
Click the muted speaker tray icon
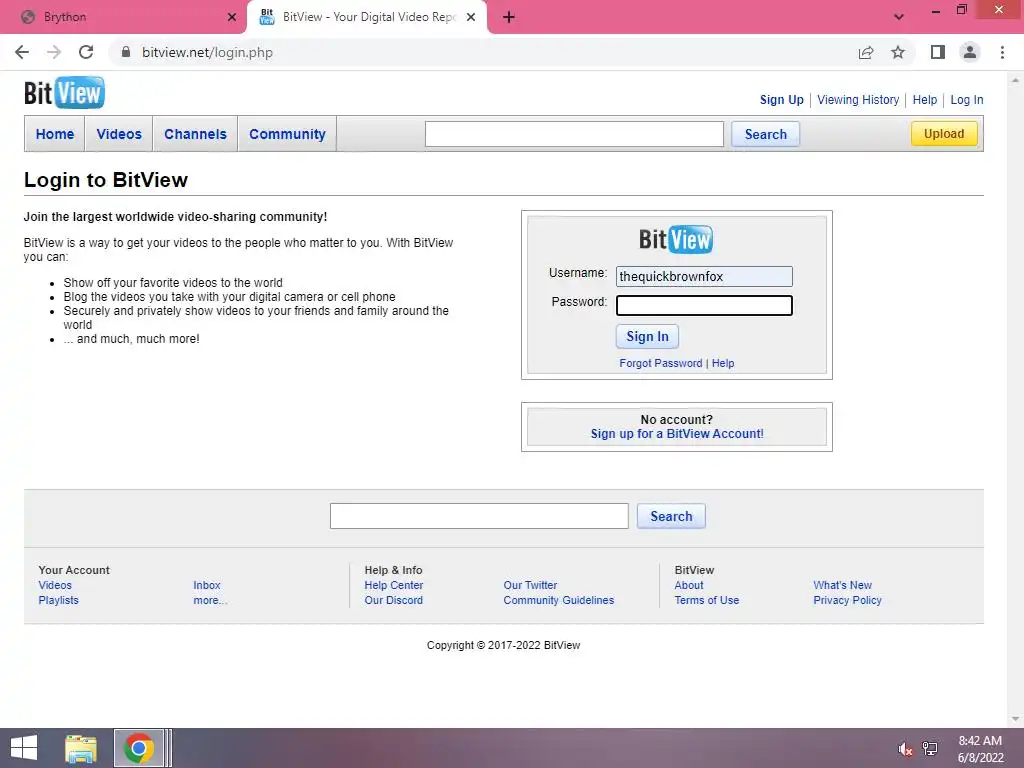tap(904, 748)
